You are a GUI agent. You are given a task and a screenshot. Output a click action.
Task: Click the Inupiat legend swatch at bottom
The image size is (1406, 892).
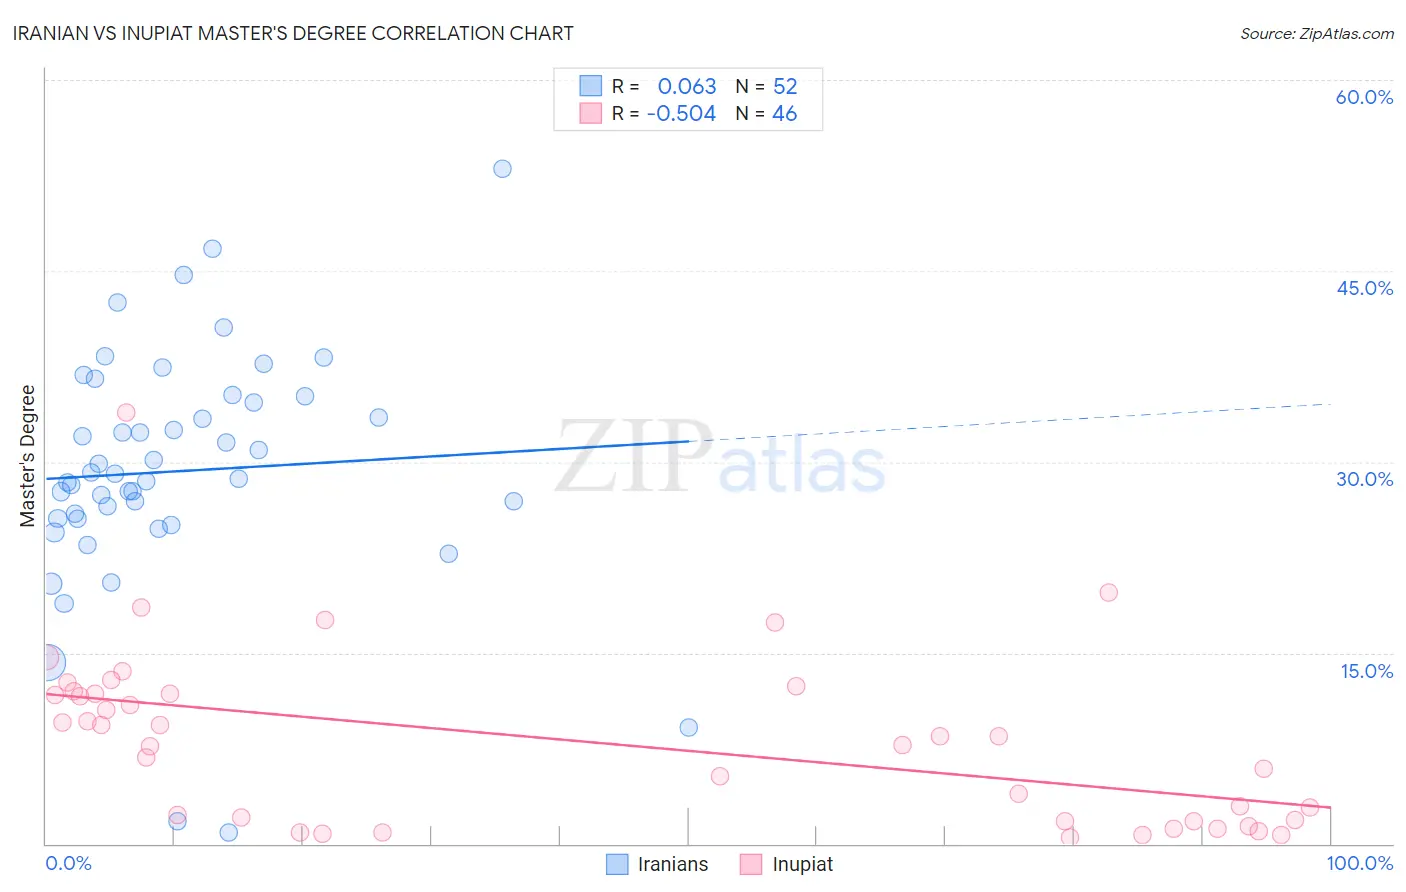click(751, 864)
